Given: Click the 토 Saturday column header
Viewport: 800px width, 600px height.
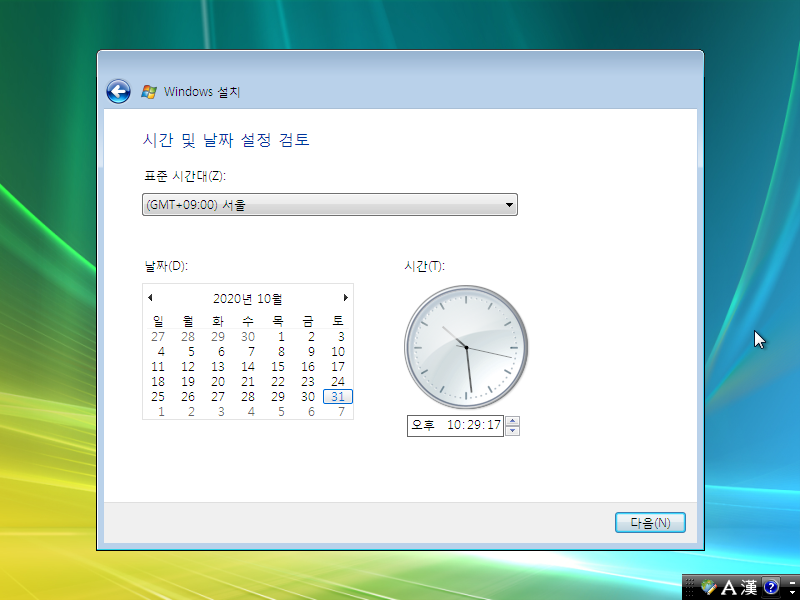Looking at the screenshot, I should (338, 321).
